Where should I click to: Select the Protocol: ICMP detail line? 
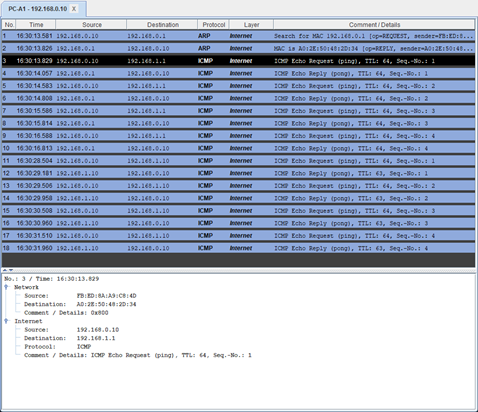click(x=57, y=347)
